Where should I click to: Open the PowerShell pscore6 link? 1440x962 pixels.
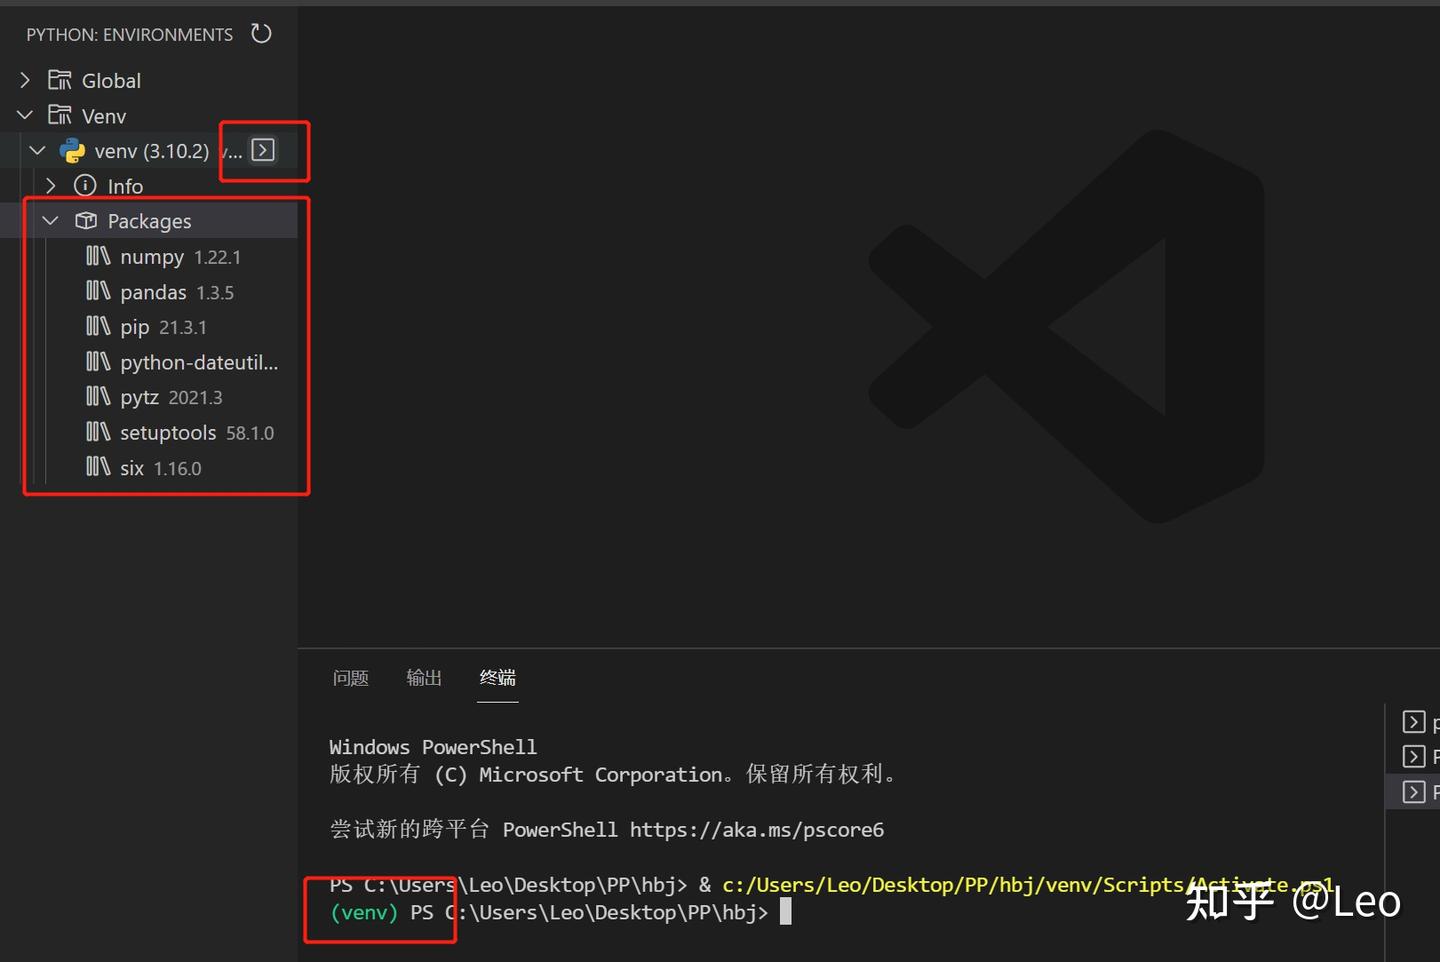pyautogui.click(x=757, y=829)
